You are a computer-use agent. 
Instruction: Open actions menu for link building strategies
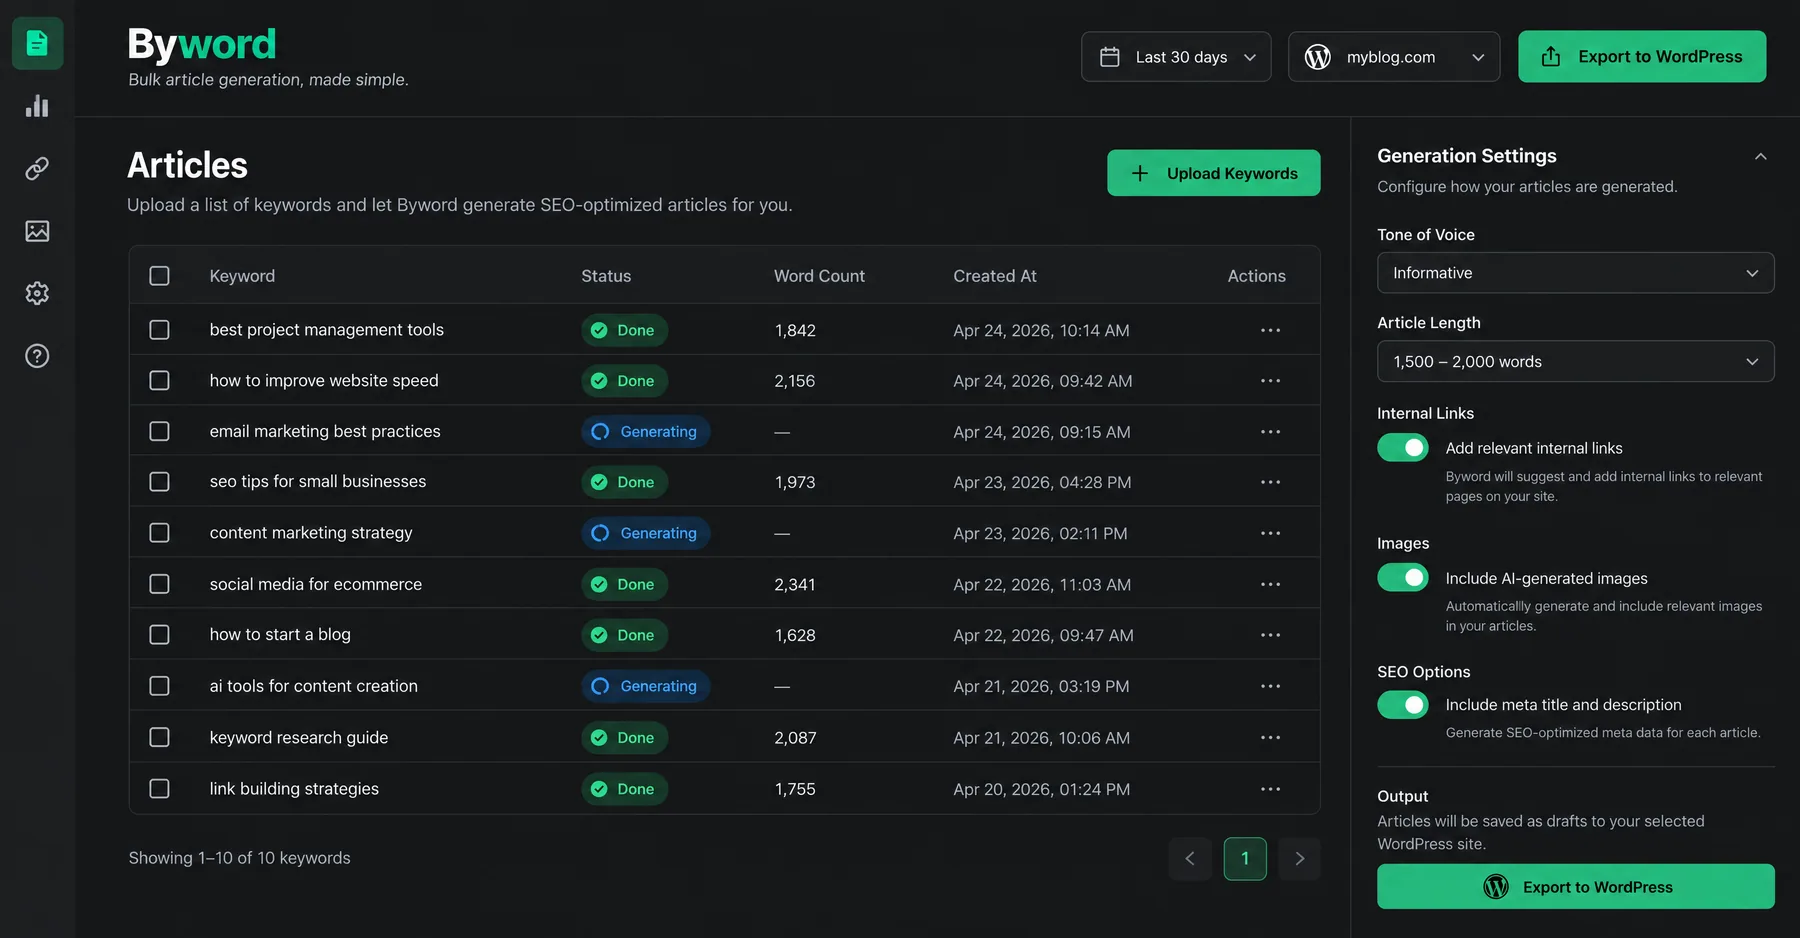click(x=1270, y=789)
